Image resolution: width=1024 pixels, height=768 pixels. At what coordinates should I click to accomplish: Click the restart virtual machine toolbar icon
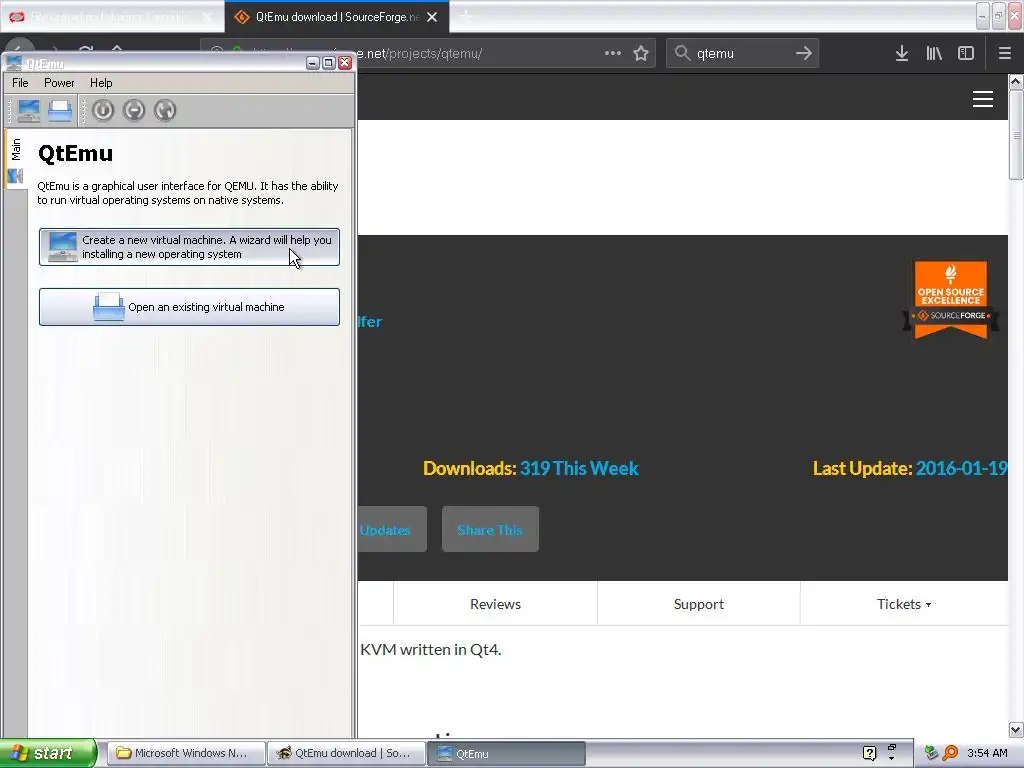tap(165, 110)
